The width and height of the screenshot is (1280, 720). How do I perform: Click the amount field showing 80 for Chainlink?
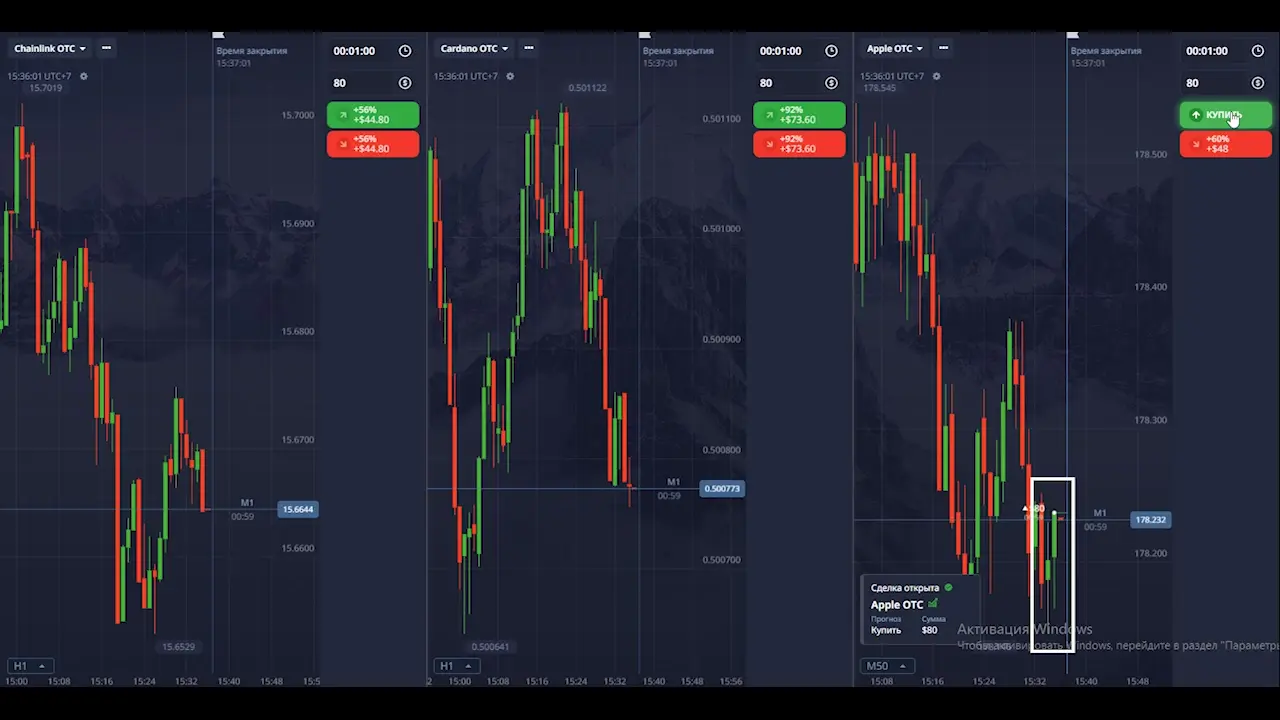tap(360, 83)
